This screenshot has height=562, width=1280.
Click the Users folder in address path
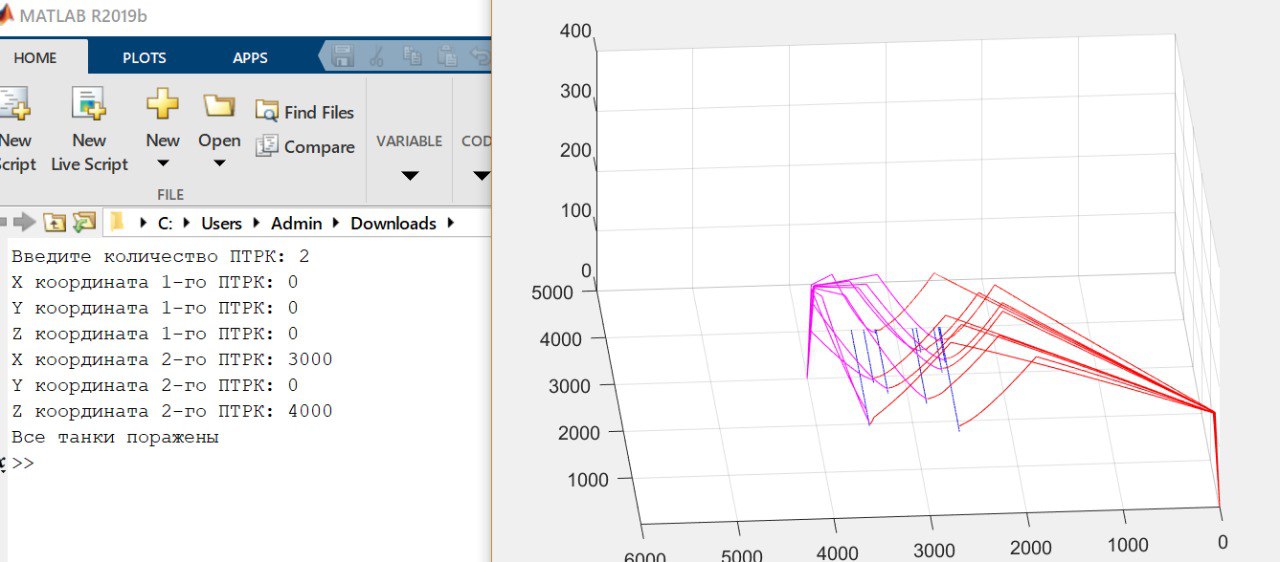(221, 223)
